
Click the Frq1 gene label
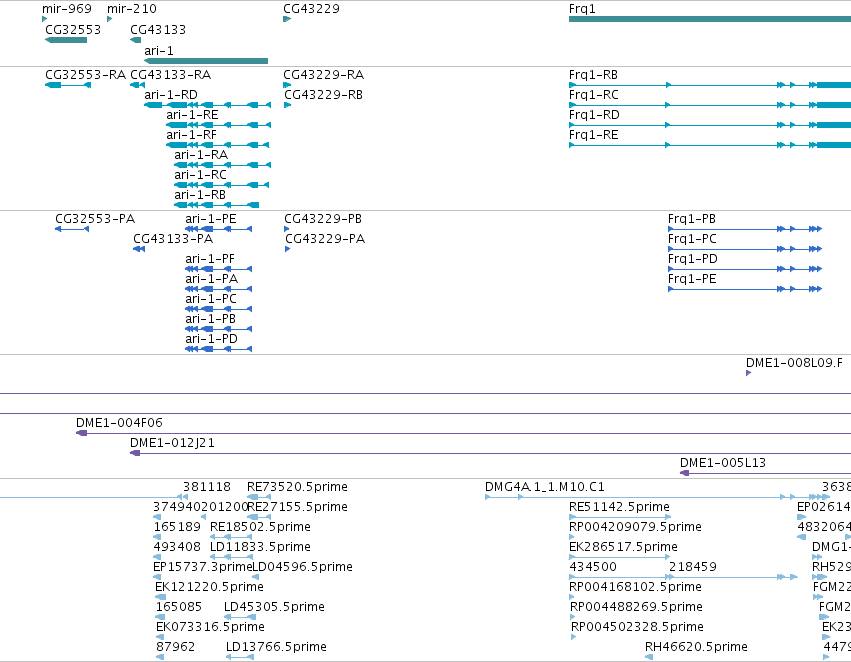click(582, 9)
